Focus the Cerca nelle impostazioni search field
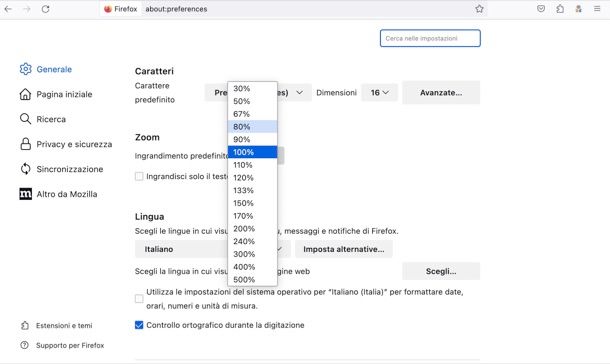The image size is (610, 364). click(430, 38)
